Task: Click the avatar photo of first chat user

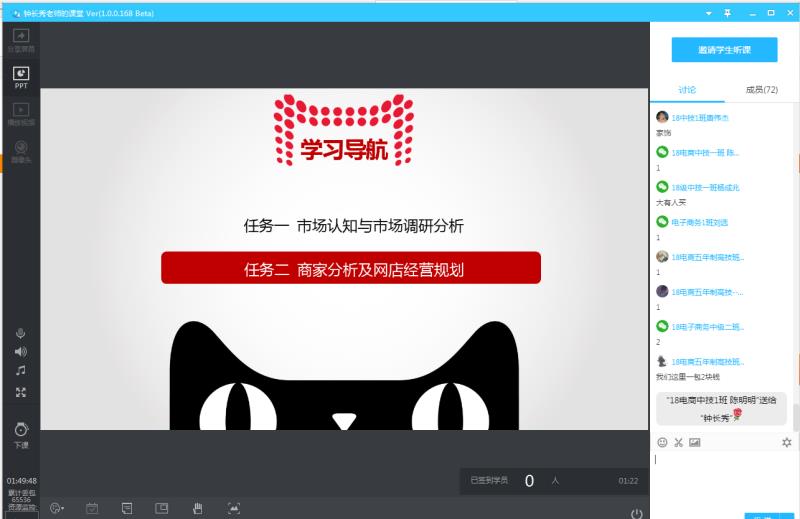Action: click(x=662, y=117)
